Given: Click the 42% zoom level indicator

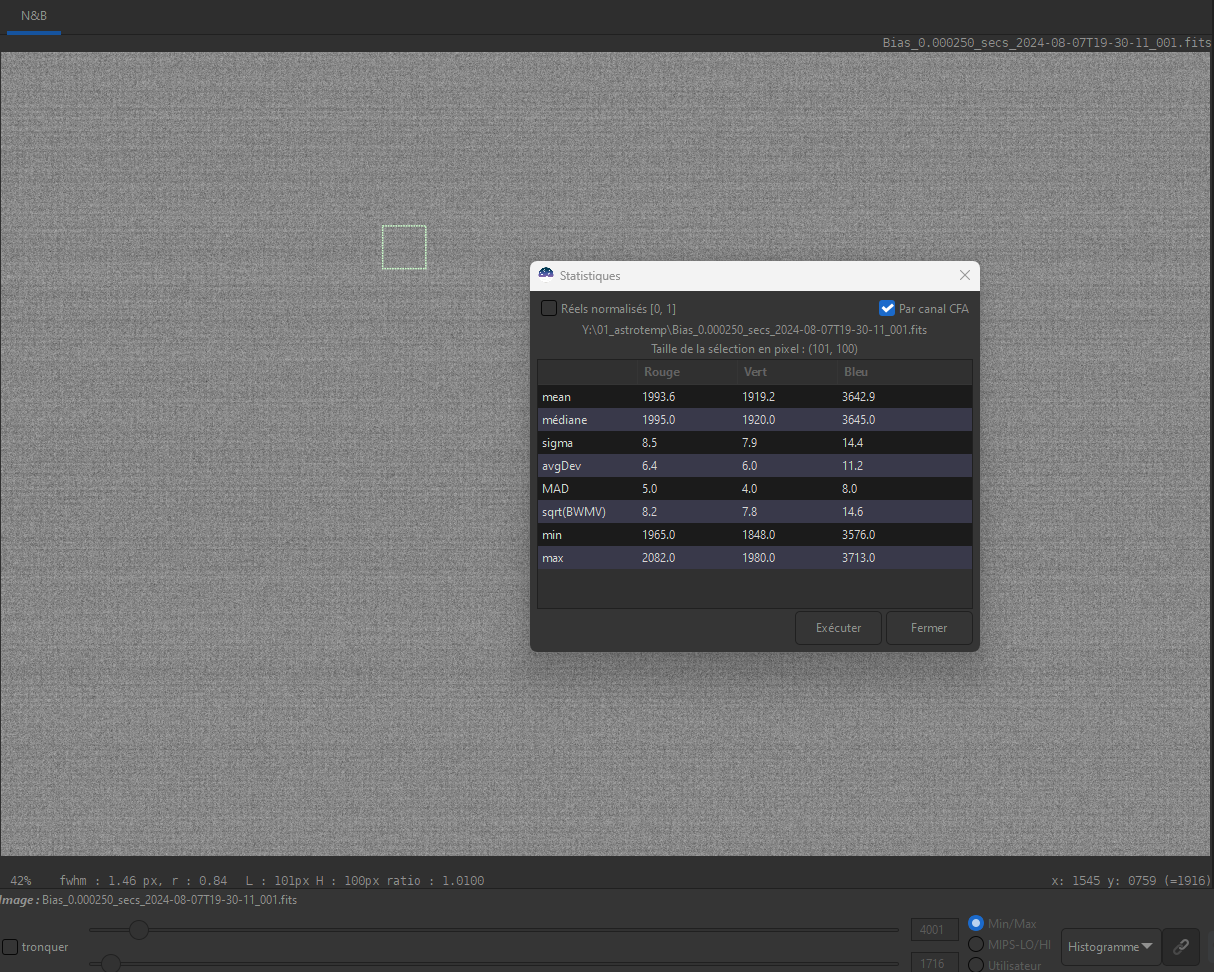Looking at the screenshot, I should click(20, 881).
